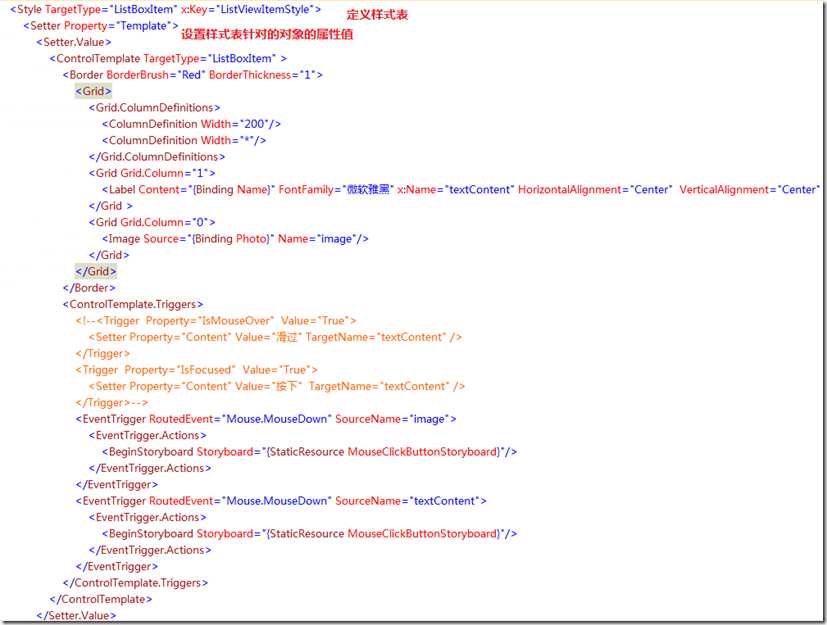Click x:Name="textContent" in the Label line
The width and height of the screenshot is (827, 625).
tap(456, 189)
